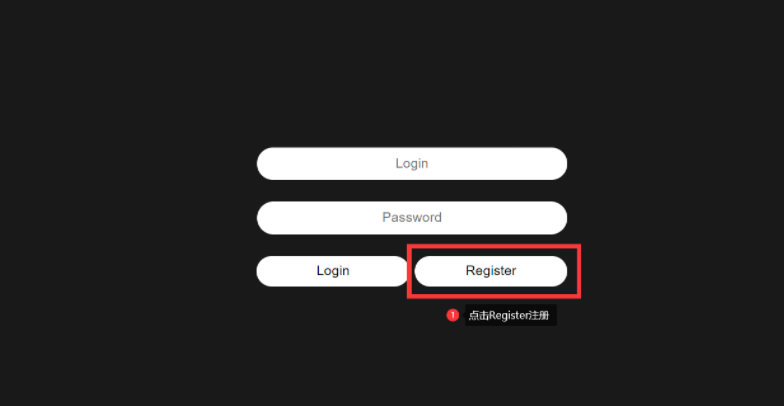Click the 'Password' placeholder text
Image resolution: width=784 pixels, height=406 pixels.
coord(412,218)
